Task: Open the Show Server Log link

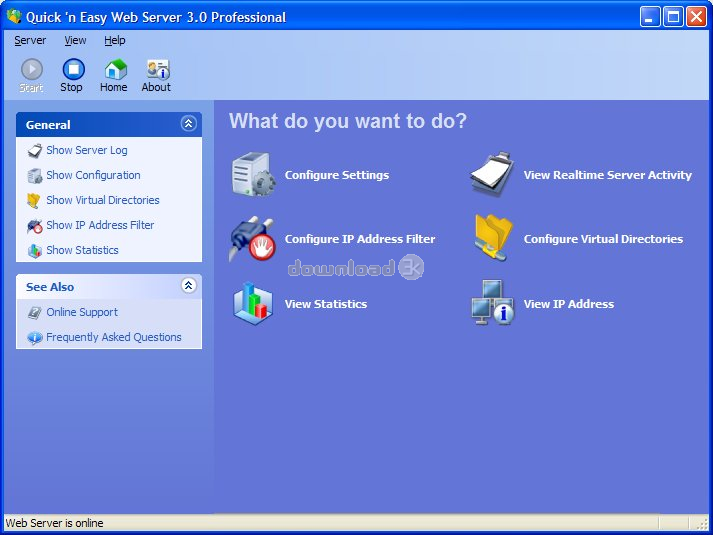Action: [87, 150]
